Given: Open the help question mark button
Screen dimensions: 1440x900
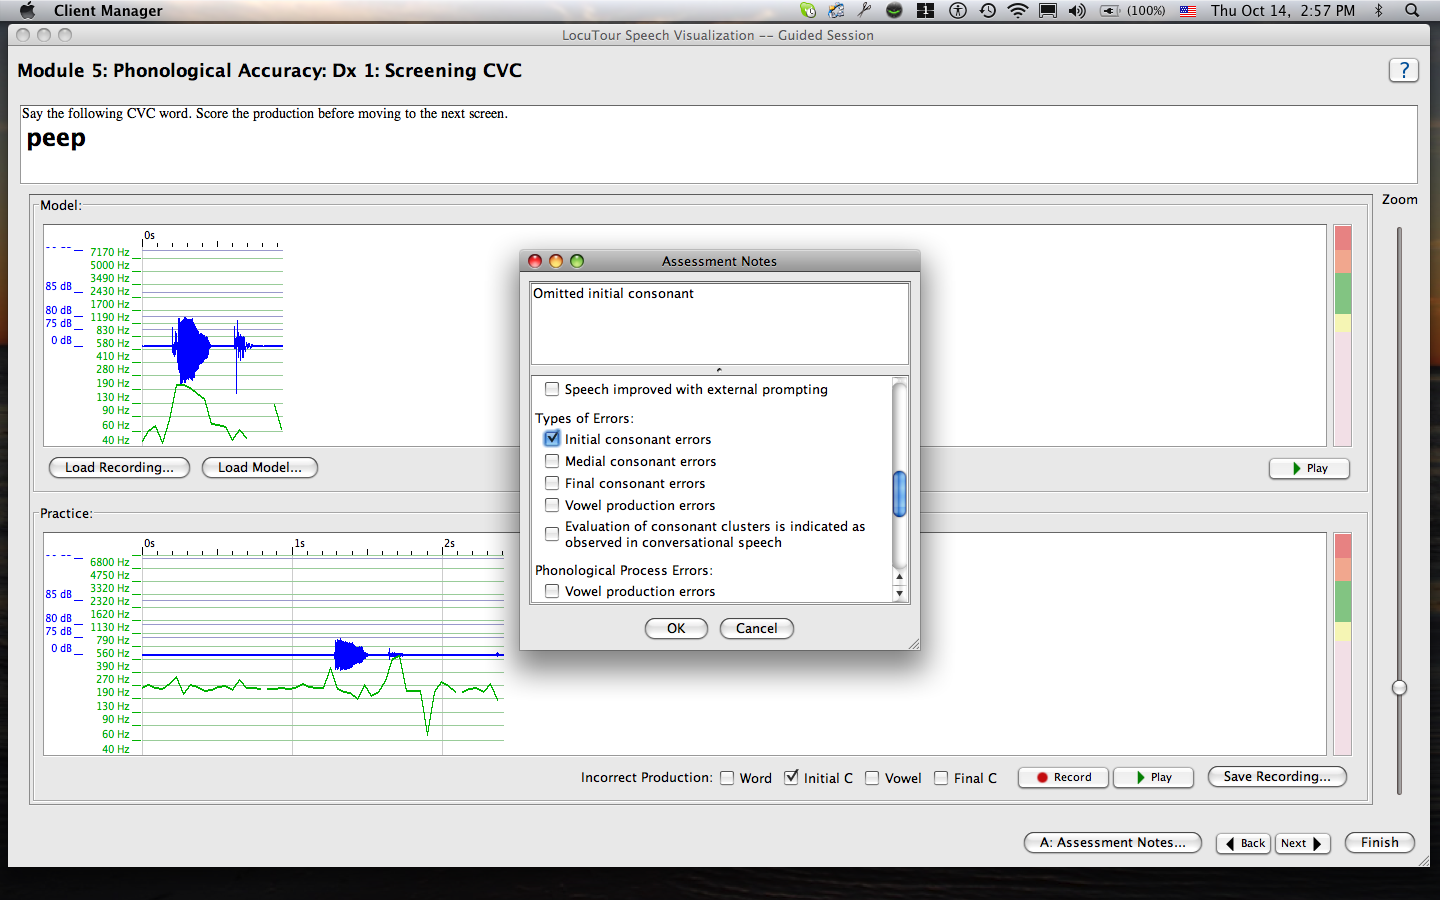Looking at the screenshot, I should pos(1403,70).
